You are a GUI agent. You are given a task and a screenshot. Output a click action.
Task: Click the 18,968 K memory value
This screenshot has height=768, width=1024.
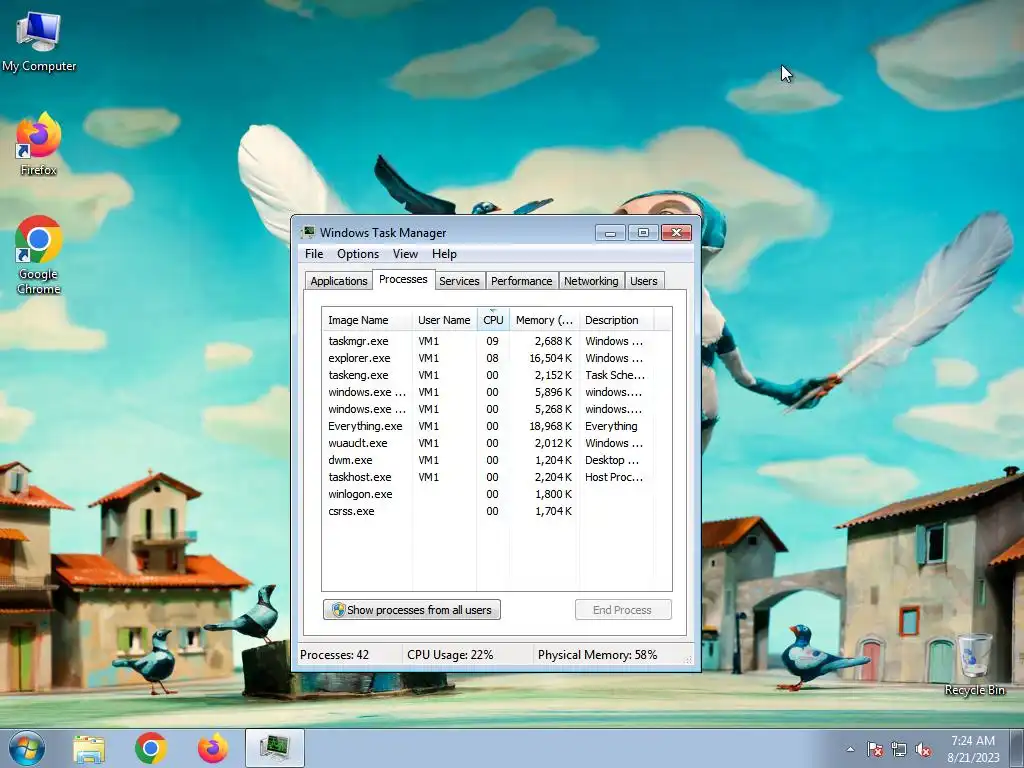pyautogui.click(x=551, y=426)
